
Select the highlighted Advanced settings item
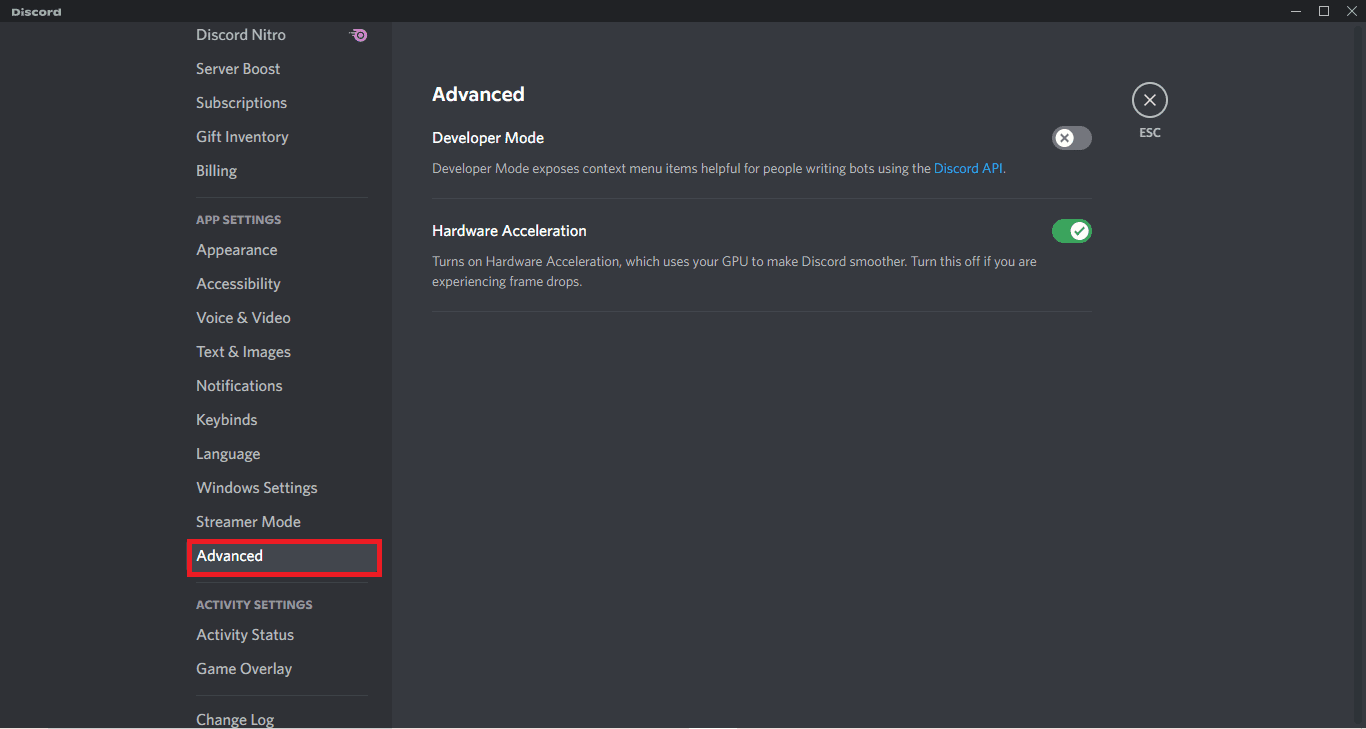(x=229, y=555)
